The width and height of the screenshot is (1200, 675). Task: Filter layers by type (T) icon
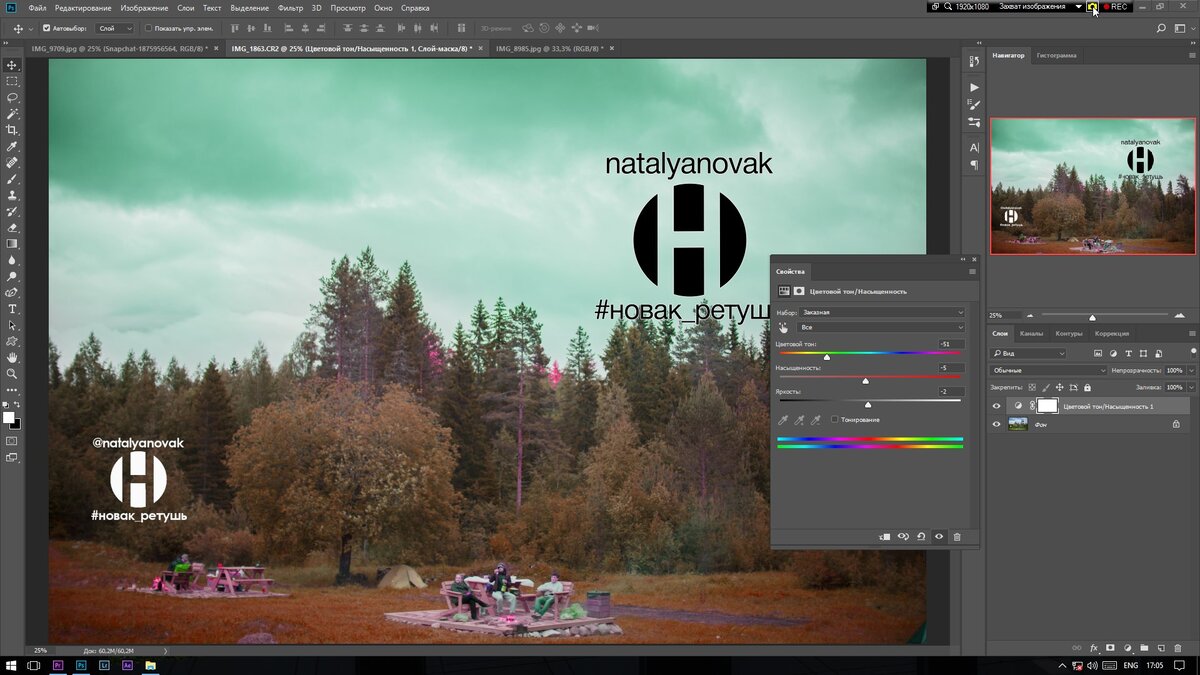(1127, 353)
